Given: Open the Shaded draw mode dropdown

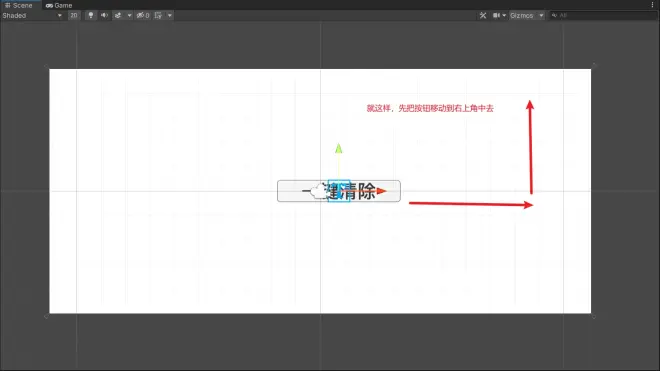Looking at the screenshot, I should (32, 16).
